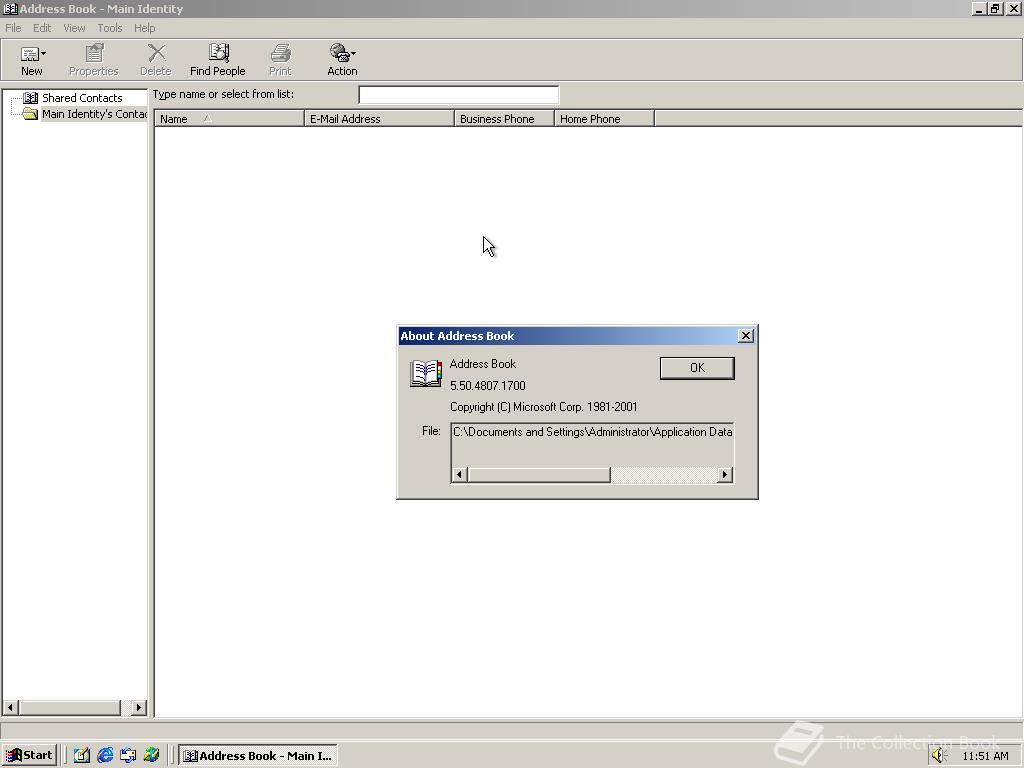Viewport: 1024px width, 768px height.
Task: Sort by the Business Phone column header
Action: pos(505,119)
